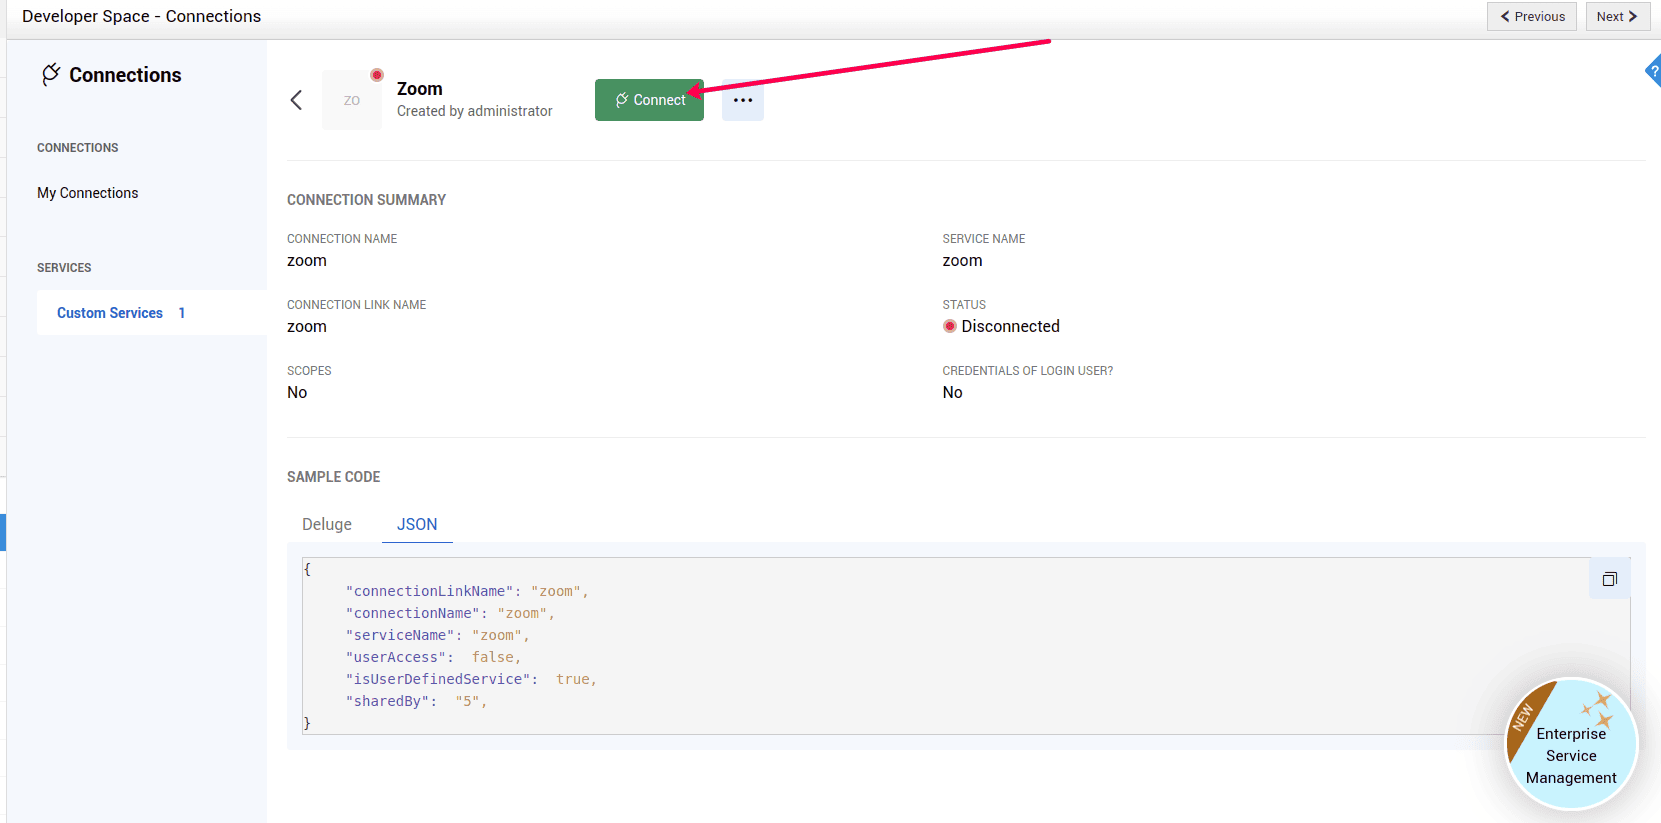Click the Zoom connection title text
Screen dimensions: 1661x823
click(x=420, y=89)
